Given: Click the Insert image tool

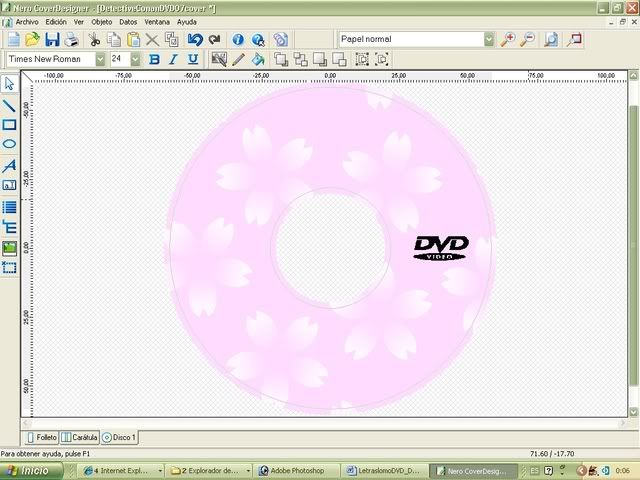Looking at the screenshot, I should pos(10,247).
